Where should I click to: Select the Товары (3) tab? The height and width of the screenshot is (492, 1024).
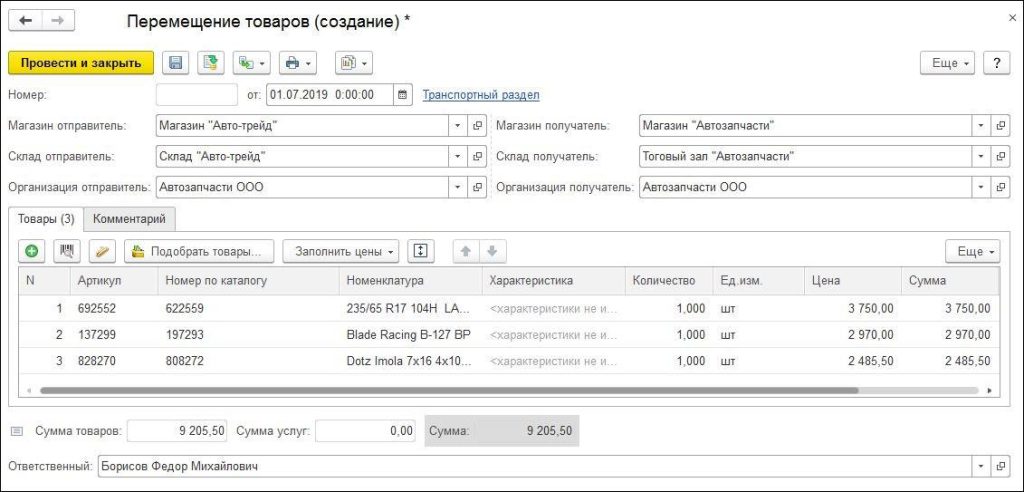(x=44, y=218)
